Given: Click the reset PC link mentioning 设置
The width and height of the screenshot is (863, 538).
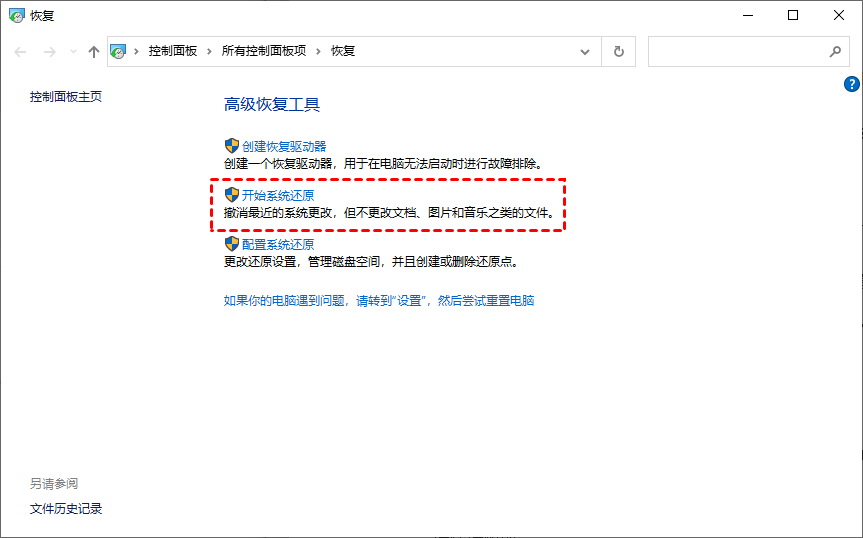Looking at the screenshot, I should pos(378,300).
